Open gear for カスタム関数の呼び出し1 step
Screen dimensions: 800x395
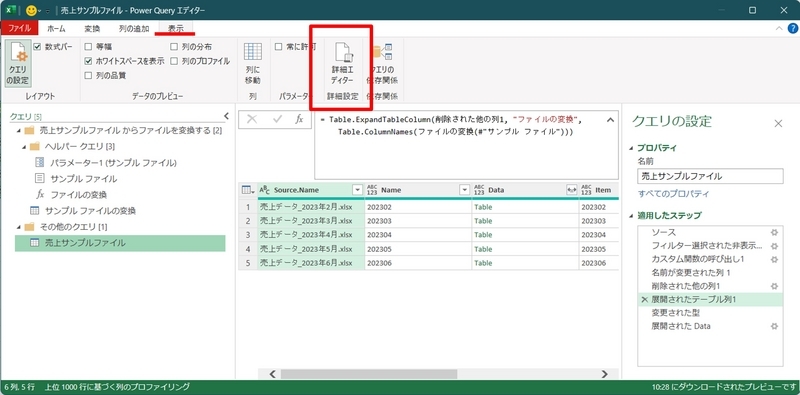[x=774, y=259]
